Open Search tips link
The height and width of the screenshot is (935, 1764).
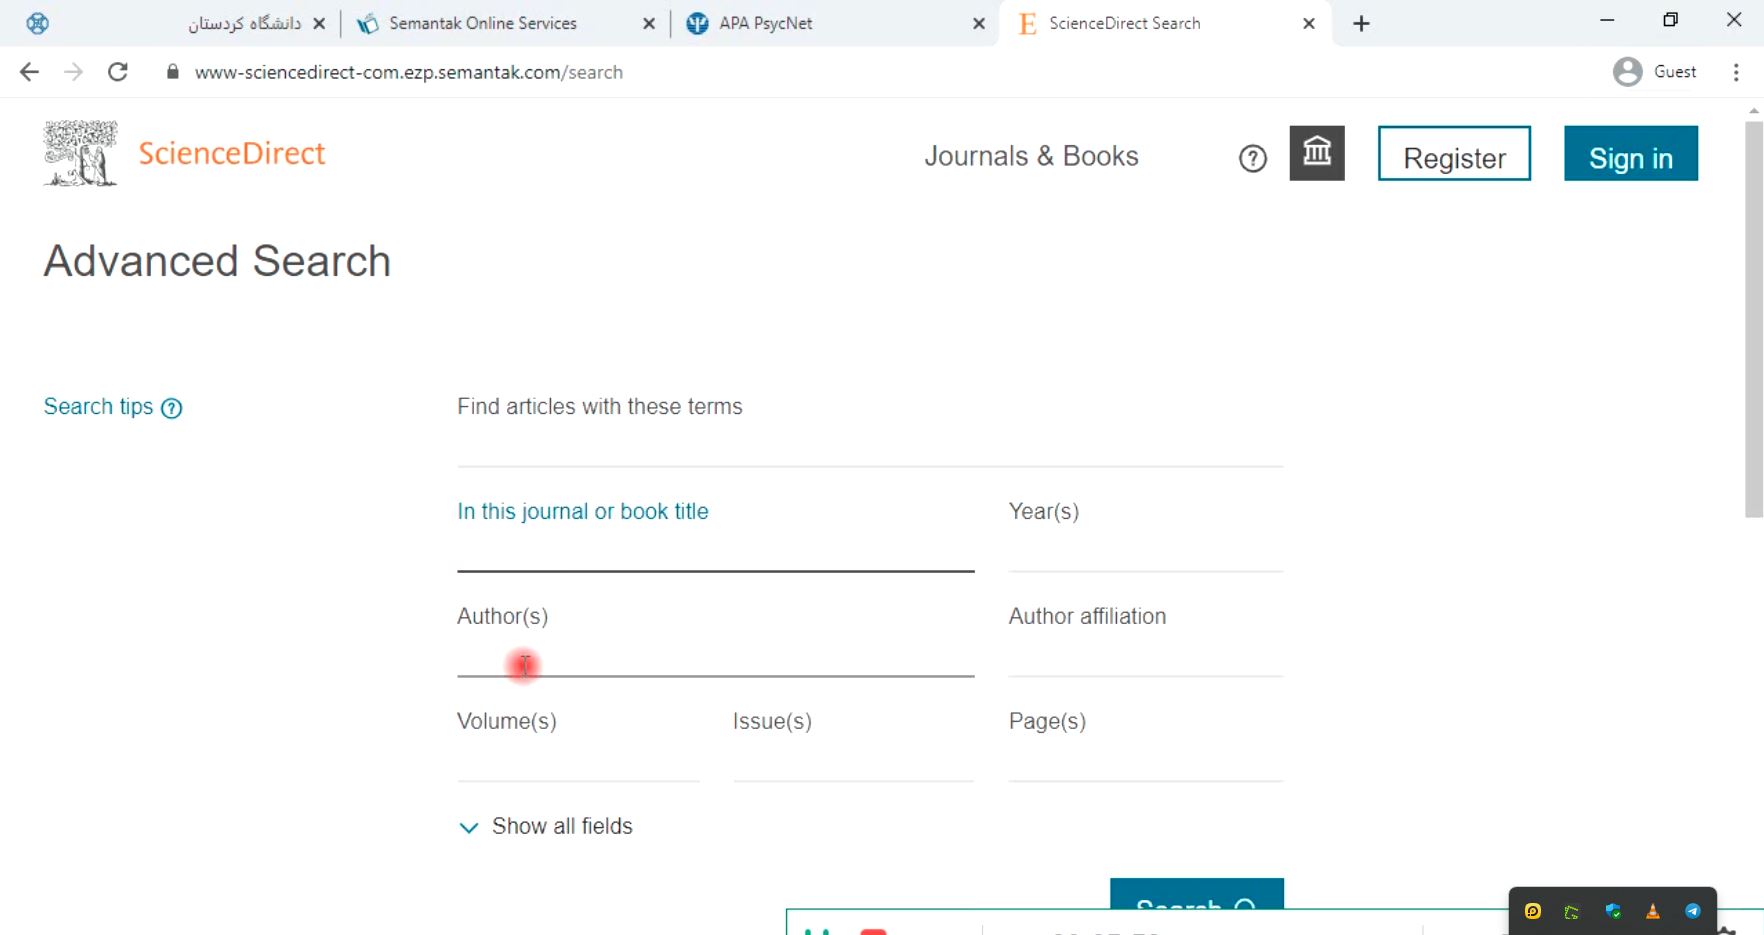[x=98, y=406]
